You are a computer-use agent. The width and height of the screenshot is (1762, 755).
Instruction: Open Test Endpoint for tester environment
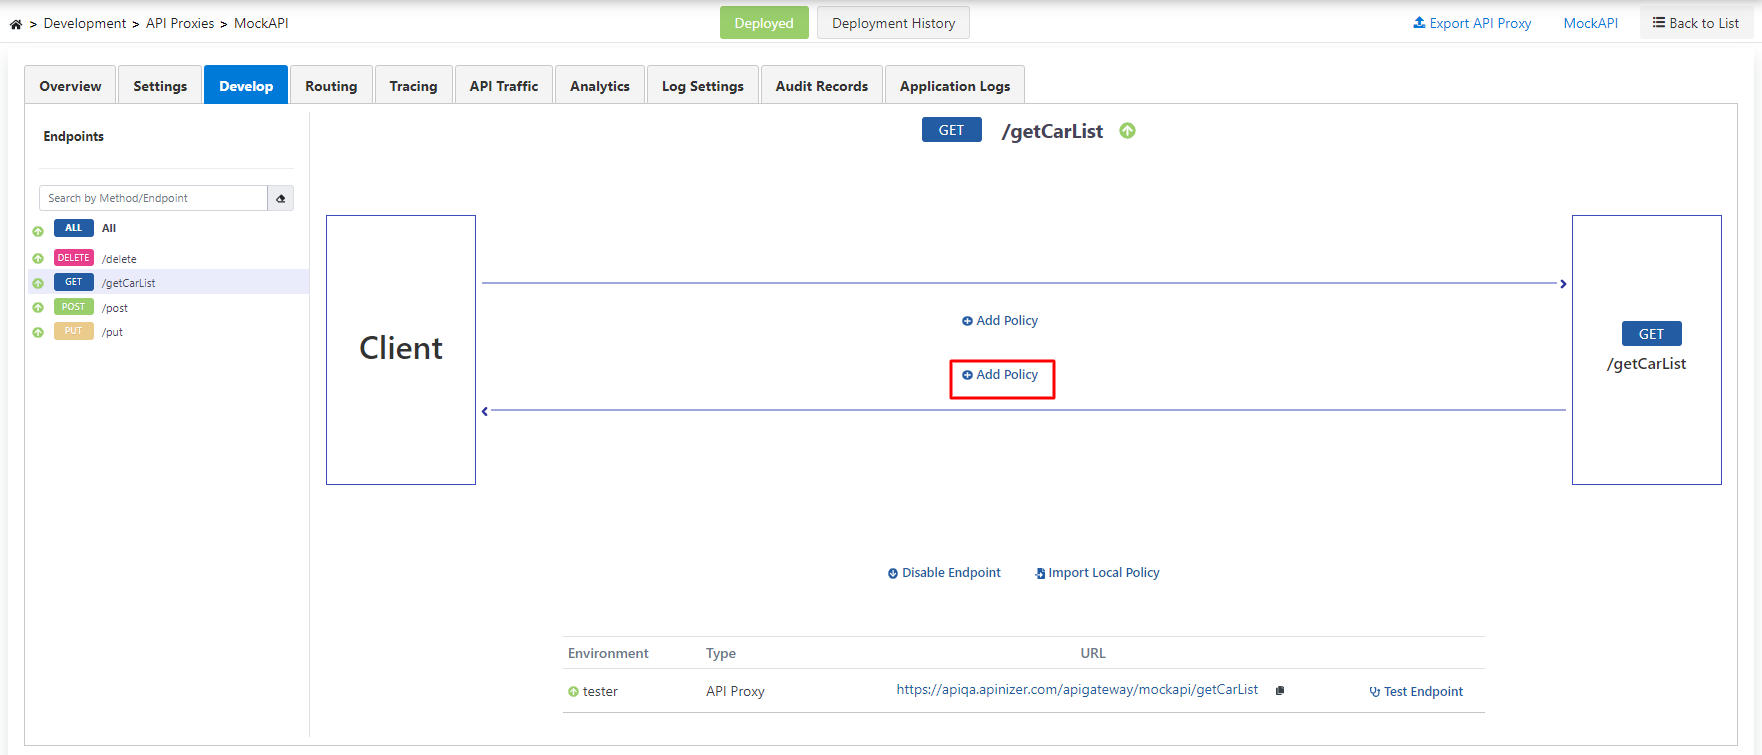pyautogui.click(x=1416, y=692)
